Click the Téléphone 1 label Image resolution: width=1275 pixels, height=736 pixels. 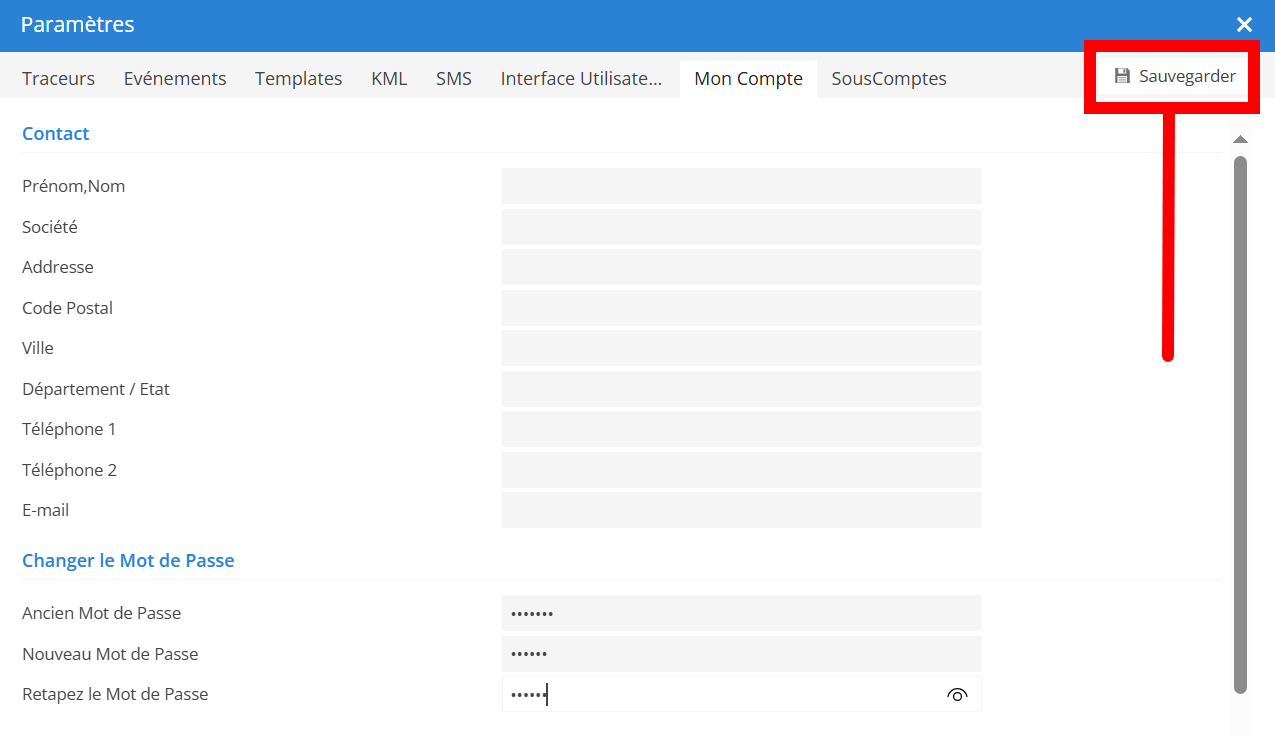(x=69, y=429)
